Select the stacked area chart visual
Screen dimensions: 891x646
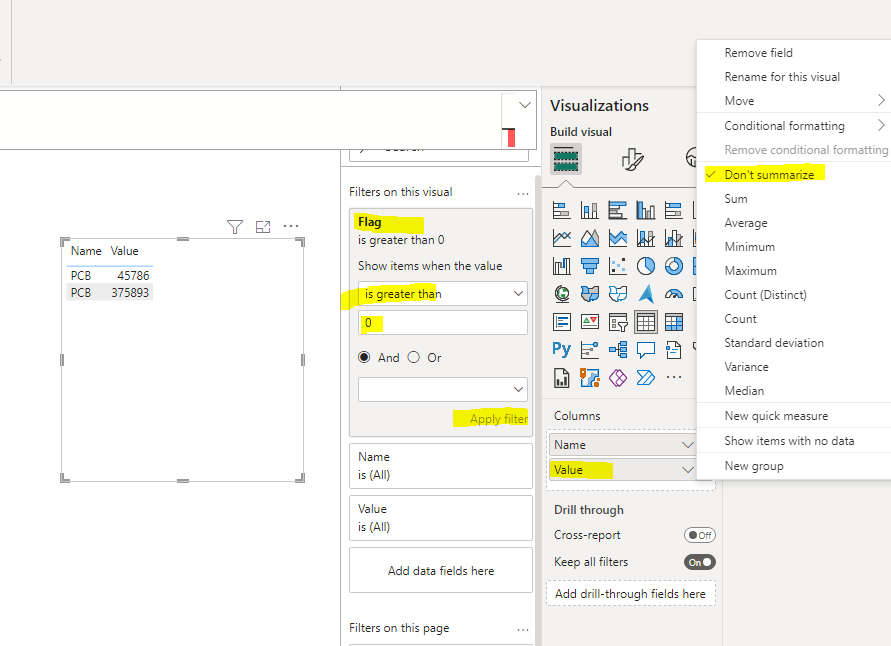tap(618, 238)
